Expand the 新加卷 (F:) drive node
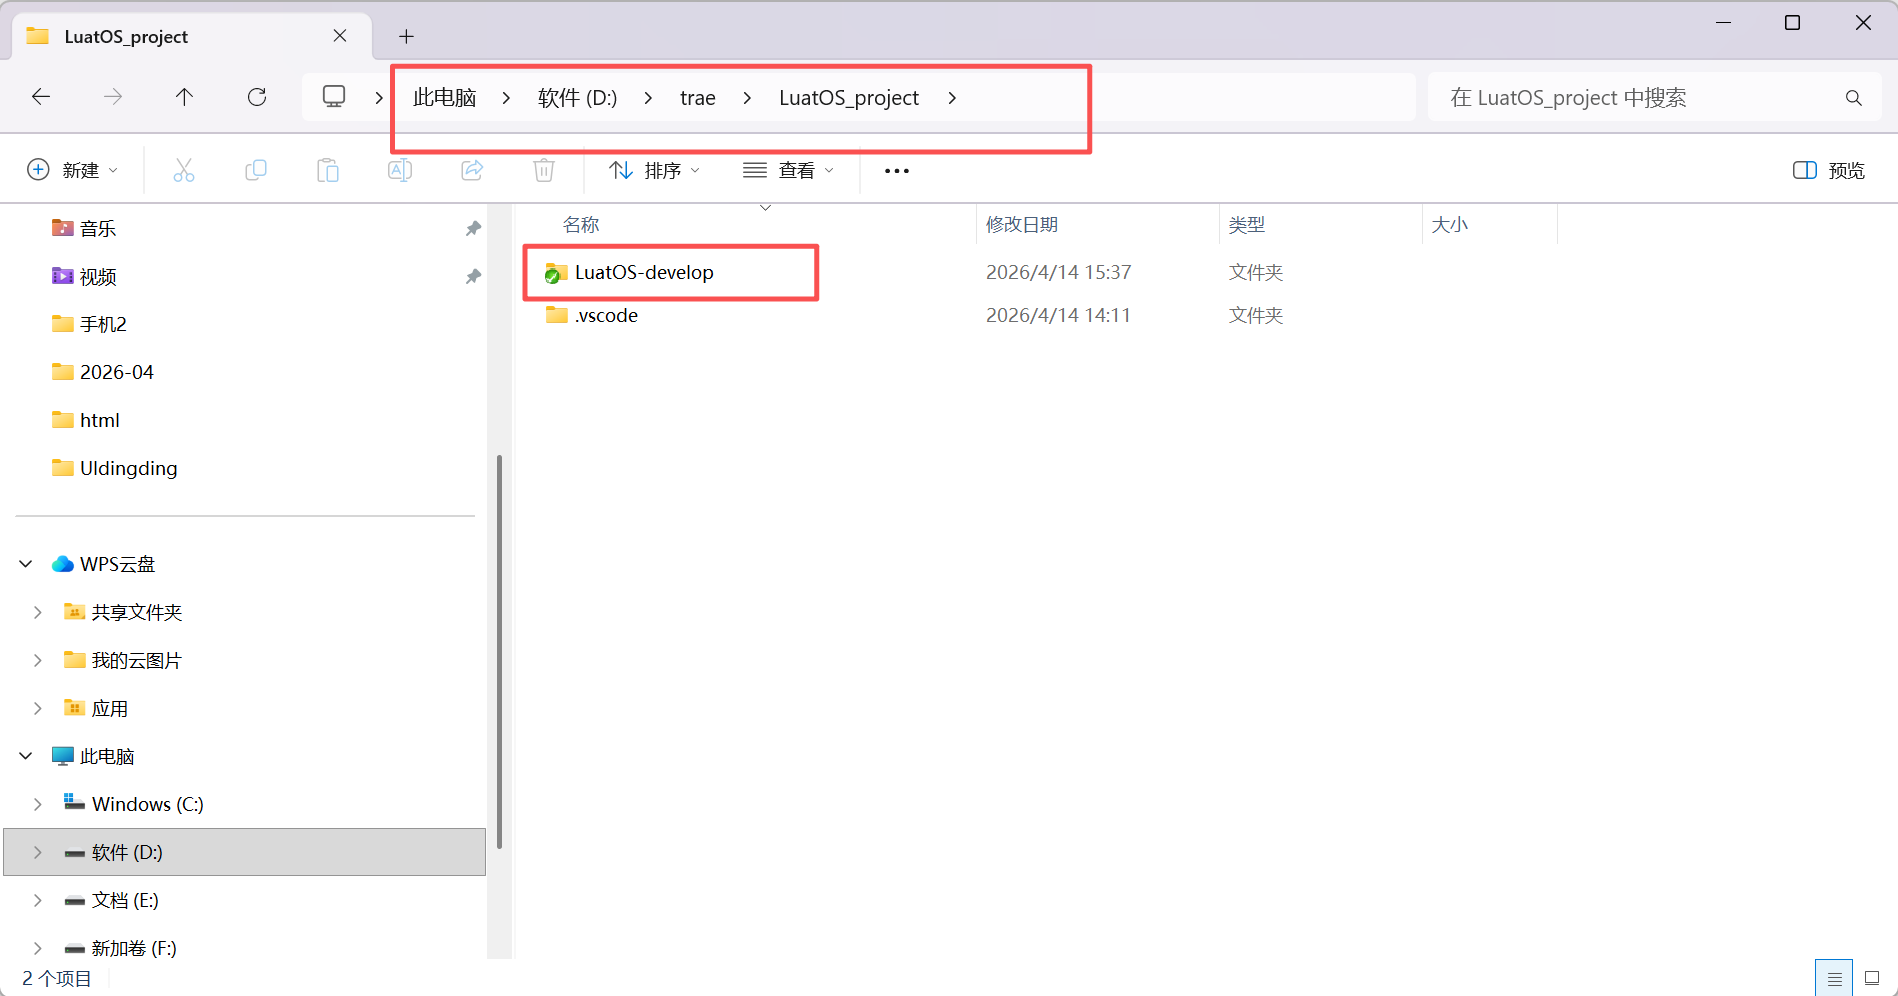This screenshot has height=996, width=1898. pos(38,948)
